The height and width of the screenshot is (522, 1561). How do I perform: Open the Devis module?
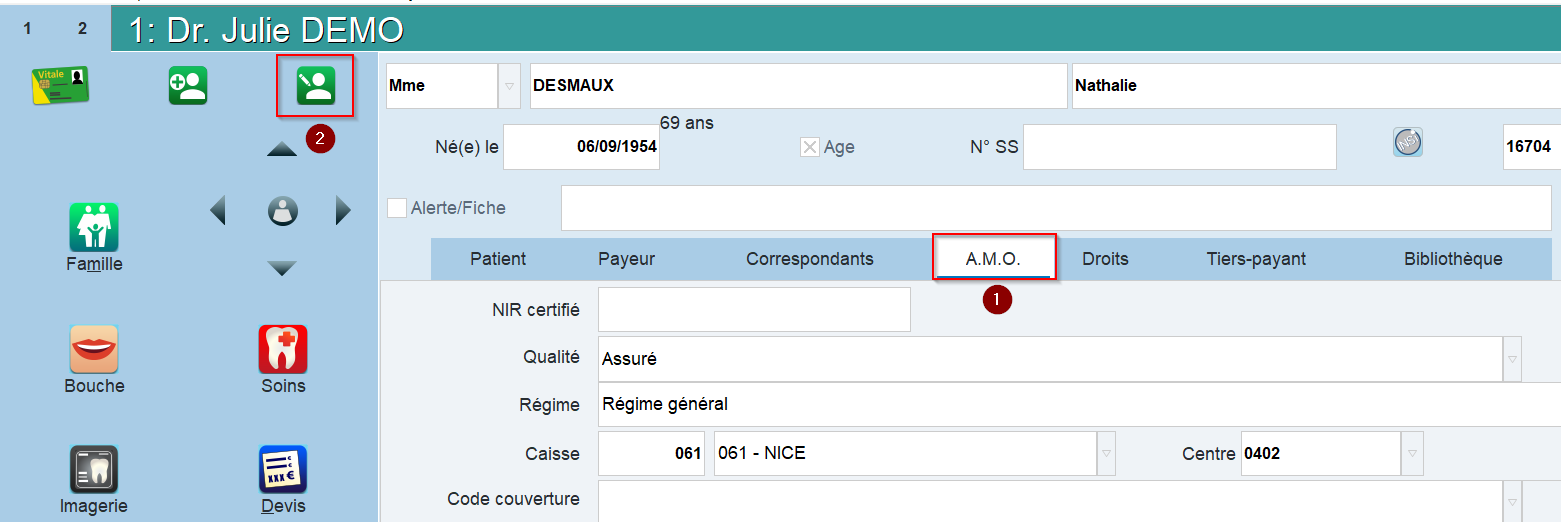point(283,480)
